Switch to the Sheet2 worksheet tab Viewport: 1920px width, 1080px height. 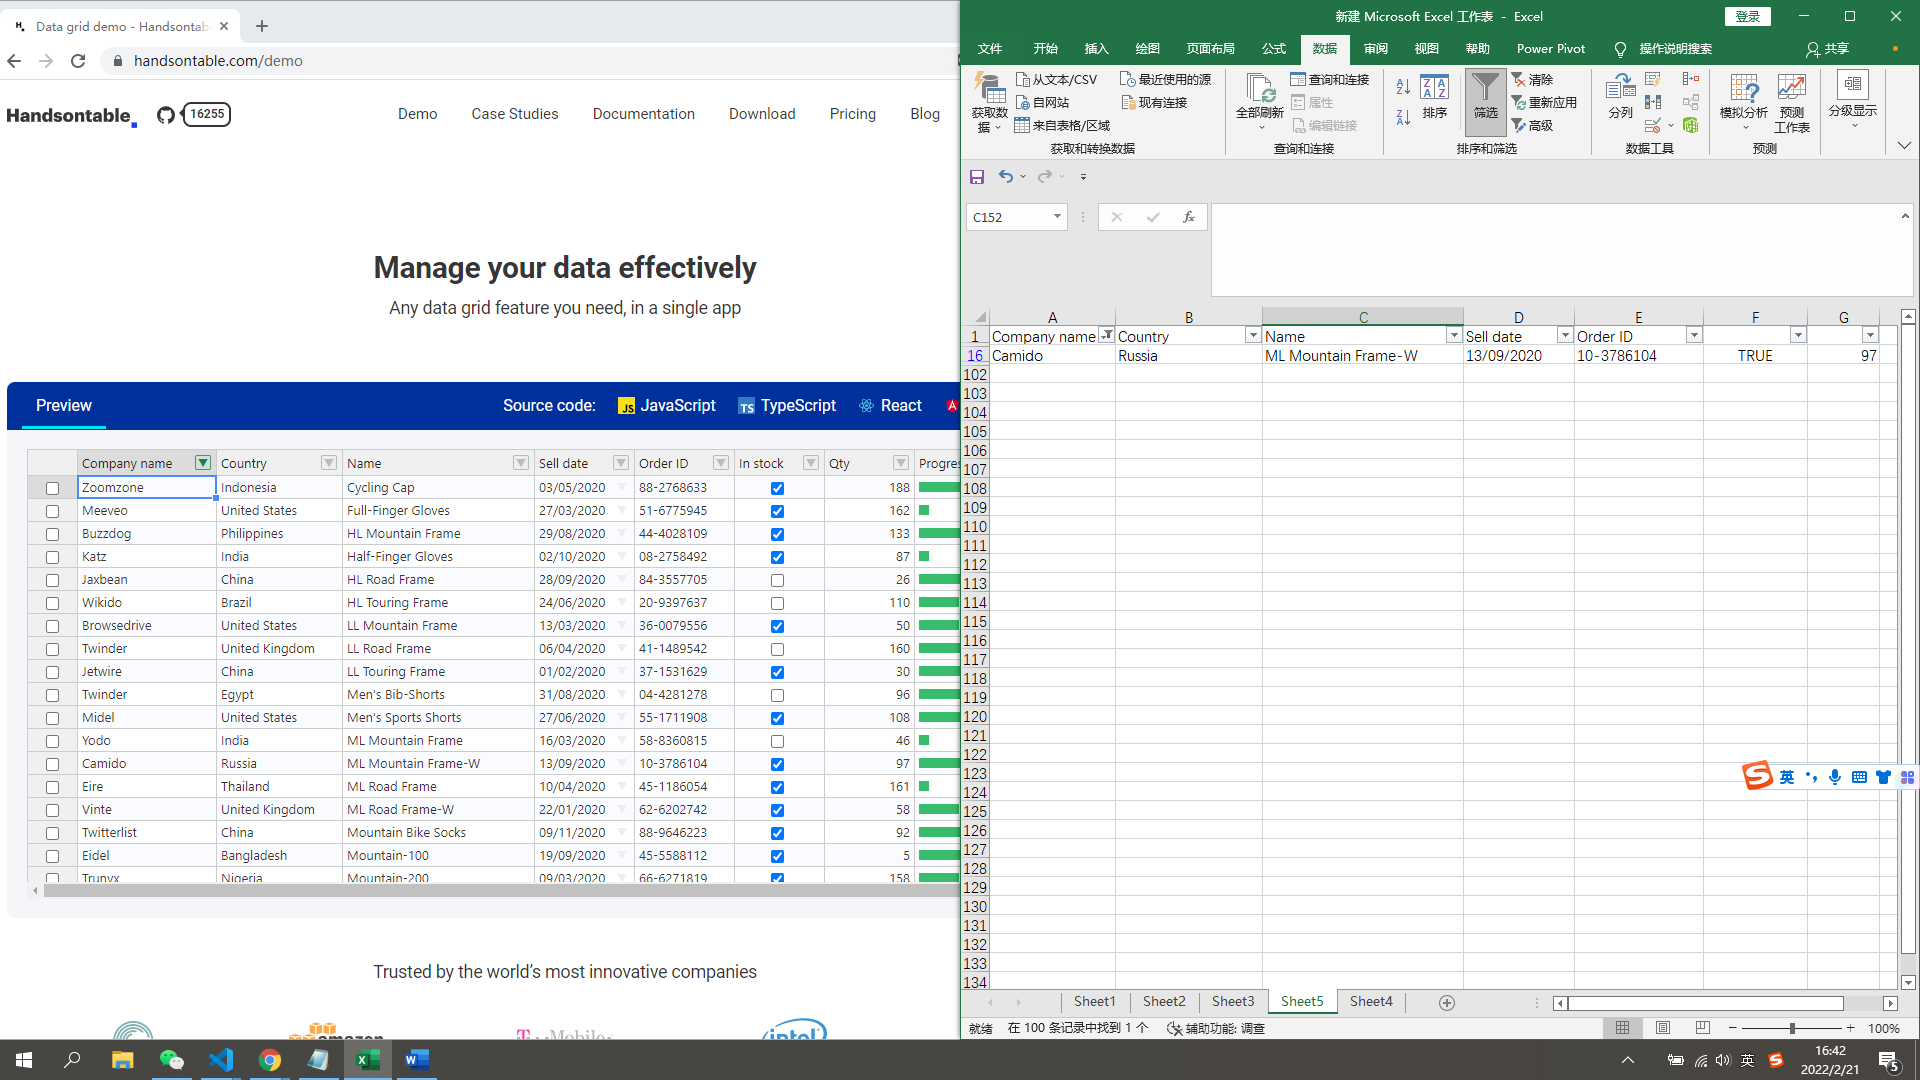(x=1163, y=1001)
